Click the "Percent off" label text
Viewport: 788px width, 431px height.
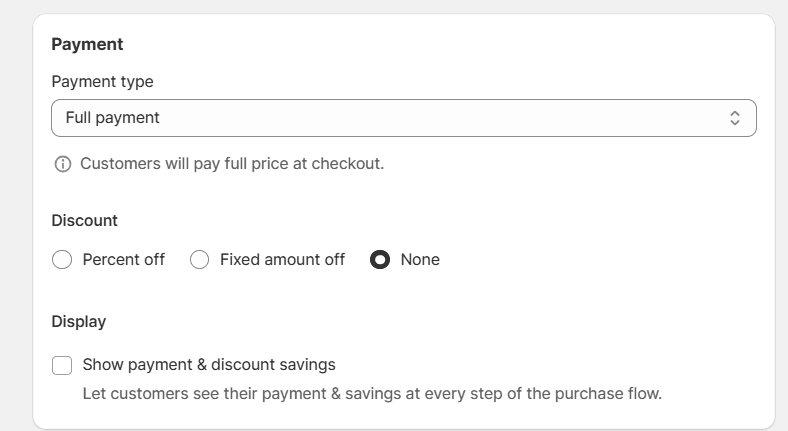pos(124,260)
